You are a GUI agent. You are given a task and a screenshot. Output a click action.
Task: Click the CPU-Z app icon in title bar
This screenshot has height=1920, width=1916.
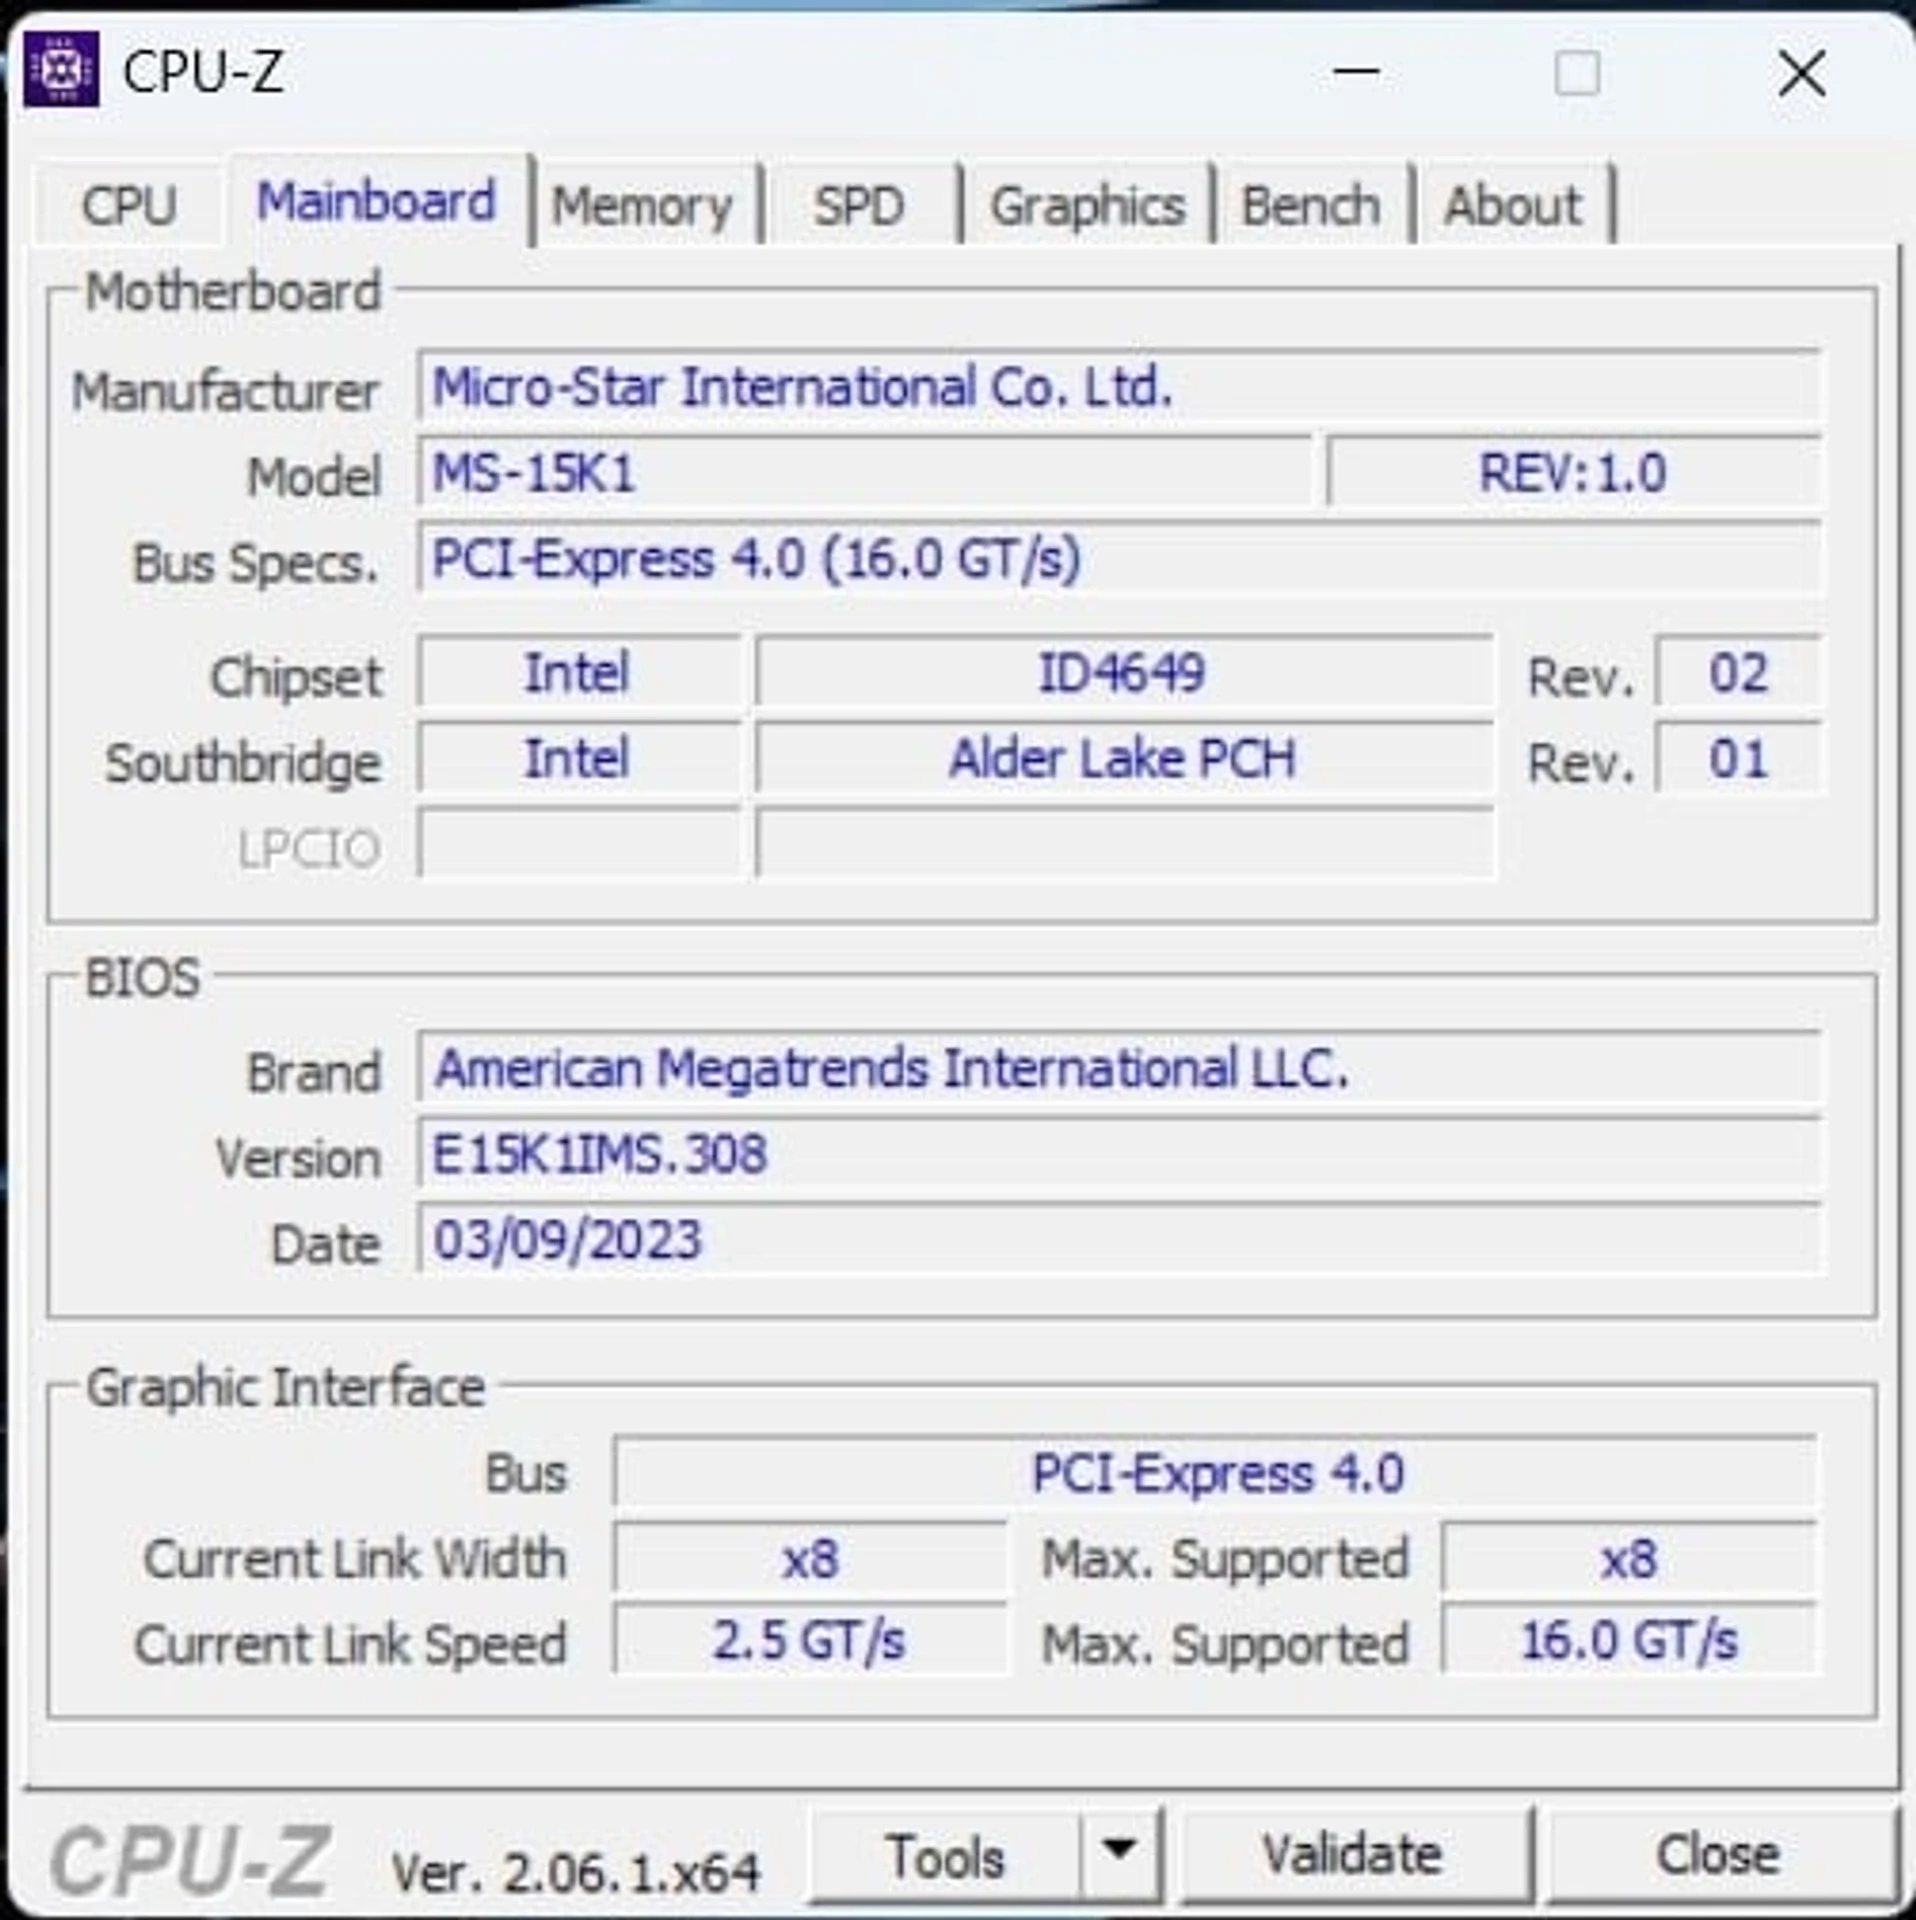[x=62, y=70]
